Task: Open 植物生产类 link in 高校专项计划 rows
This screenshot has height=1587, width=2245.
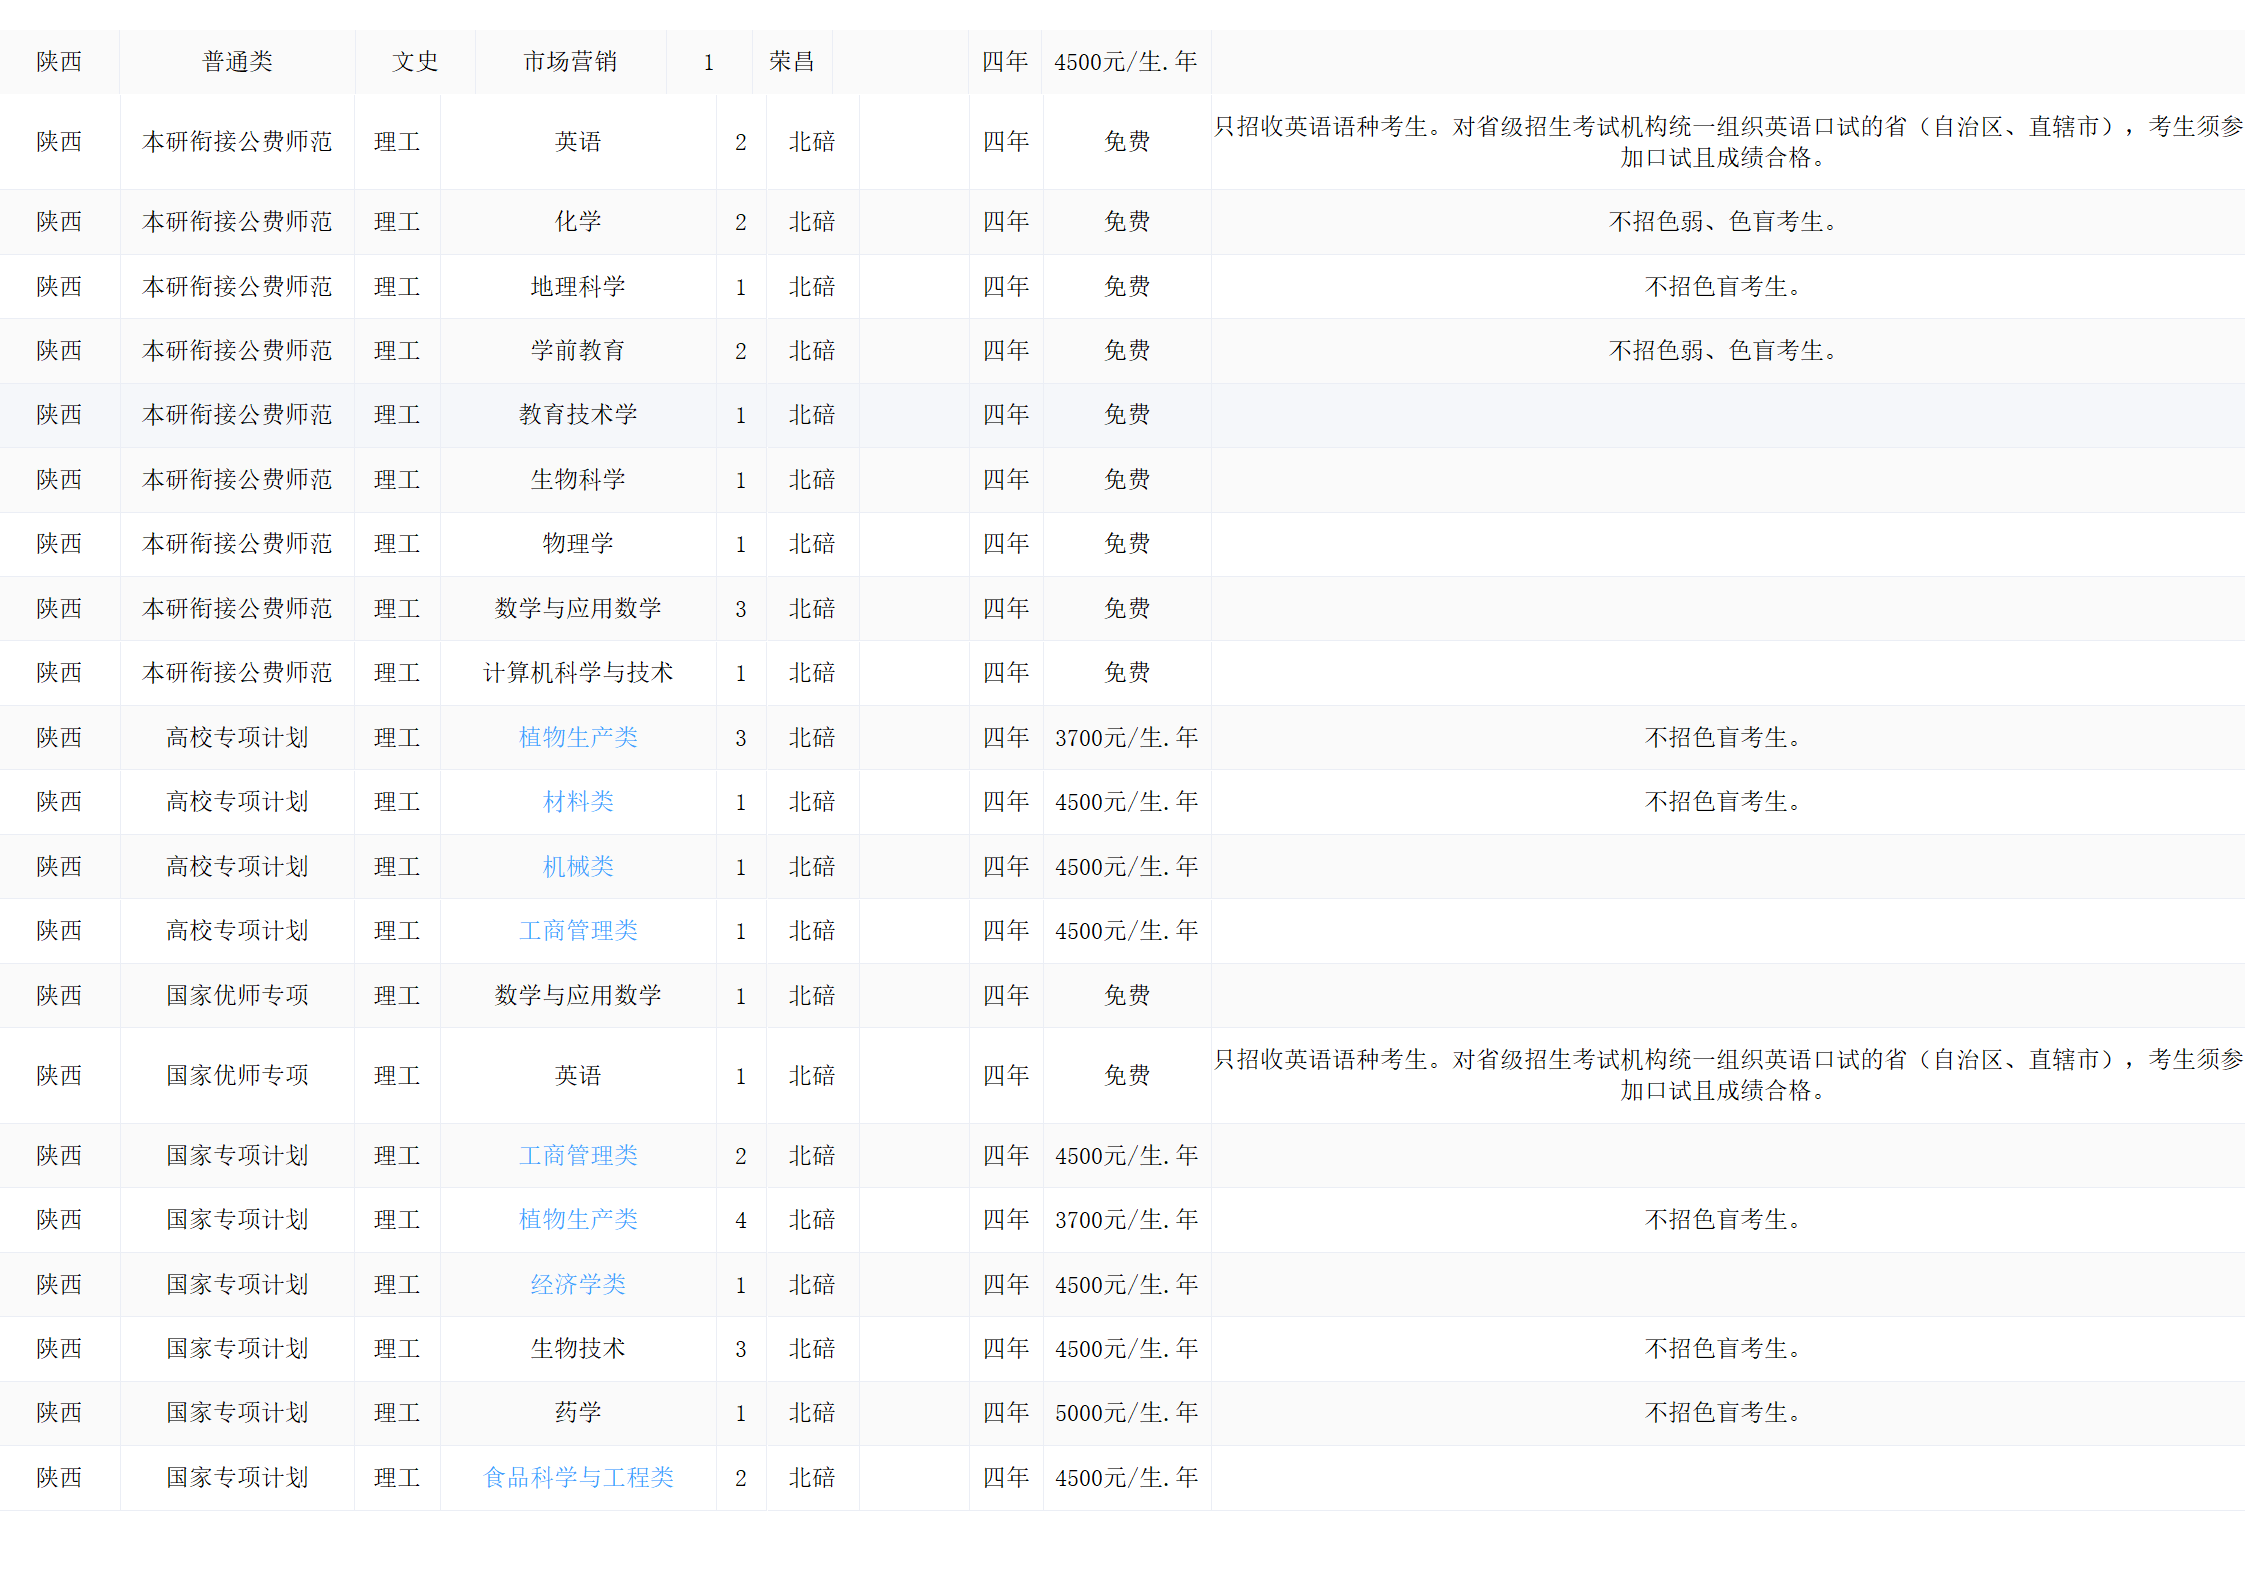Action: click(x=578, y=737)
